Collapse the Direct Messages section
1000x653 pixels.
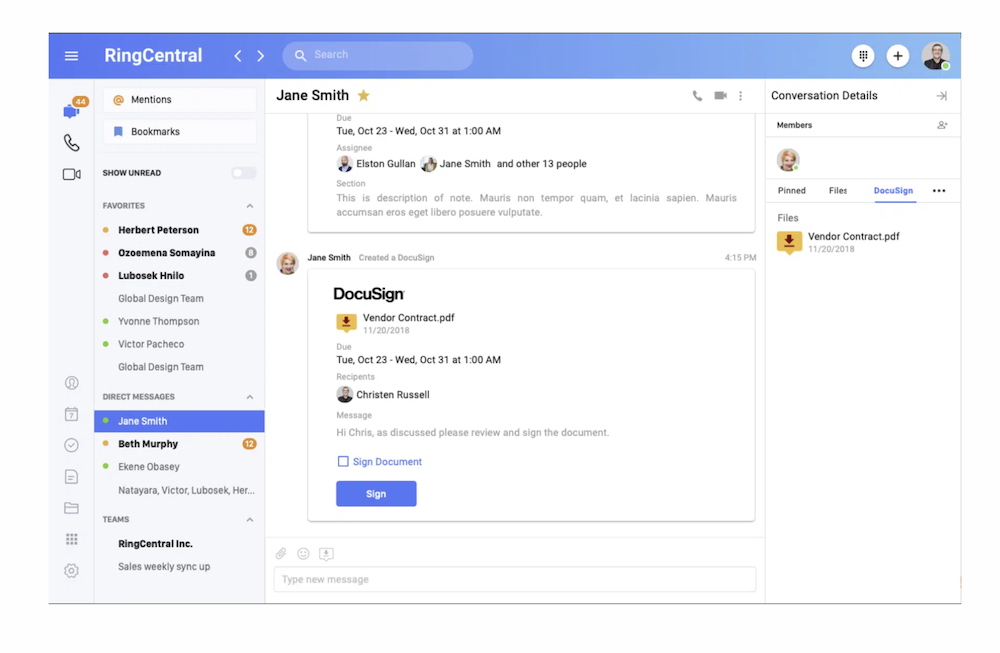point(250,397)
